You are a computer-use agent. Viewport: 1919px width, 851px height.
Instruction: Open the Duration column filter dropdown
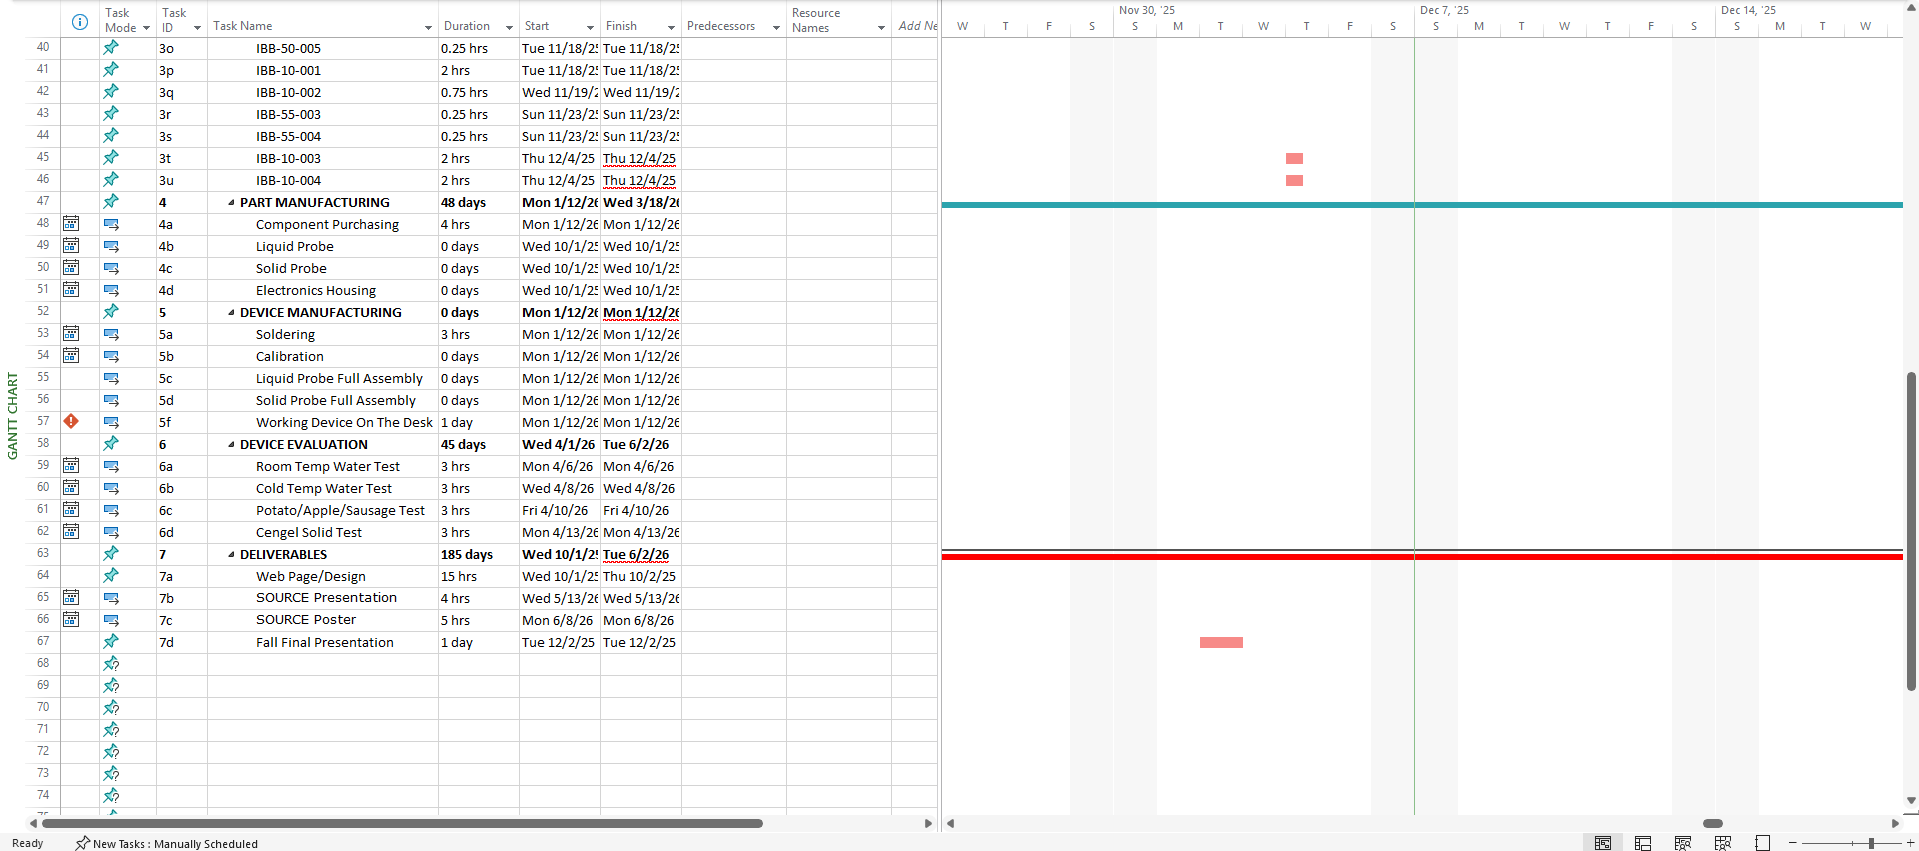pyautogui.click(x=509, y=27)
